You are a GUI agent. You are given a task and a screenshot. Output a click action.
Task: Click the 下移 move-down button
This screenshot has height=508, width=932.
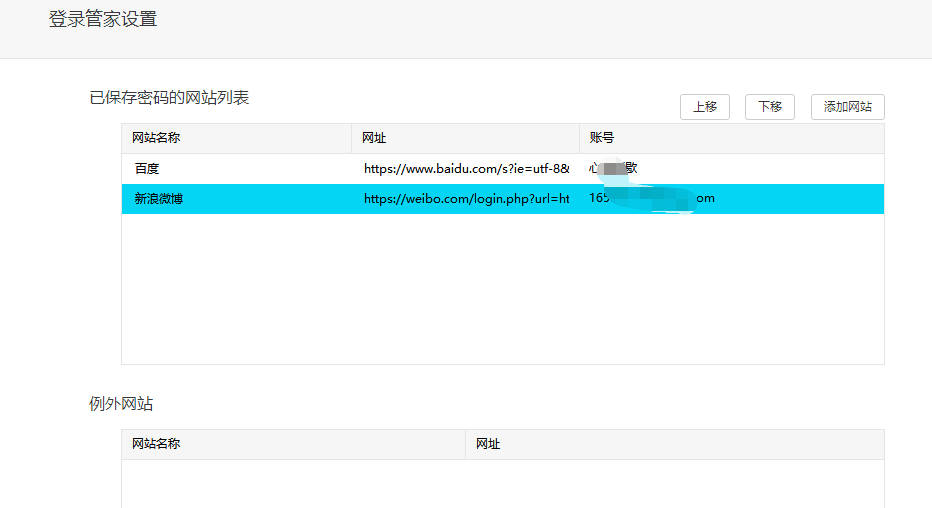pyautogui.click(x=769, y=107)
